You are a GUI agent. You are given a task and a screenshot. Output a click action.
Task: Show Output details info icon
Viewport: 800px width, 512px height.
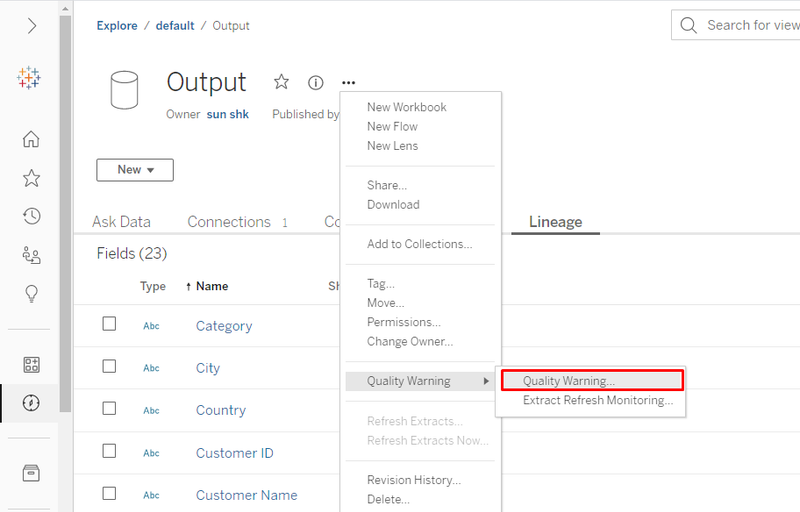pos(315,82)
